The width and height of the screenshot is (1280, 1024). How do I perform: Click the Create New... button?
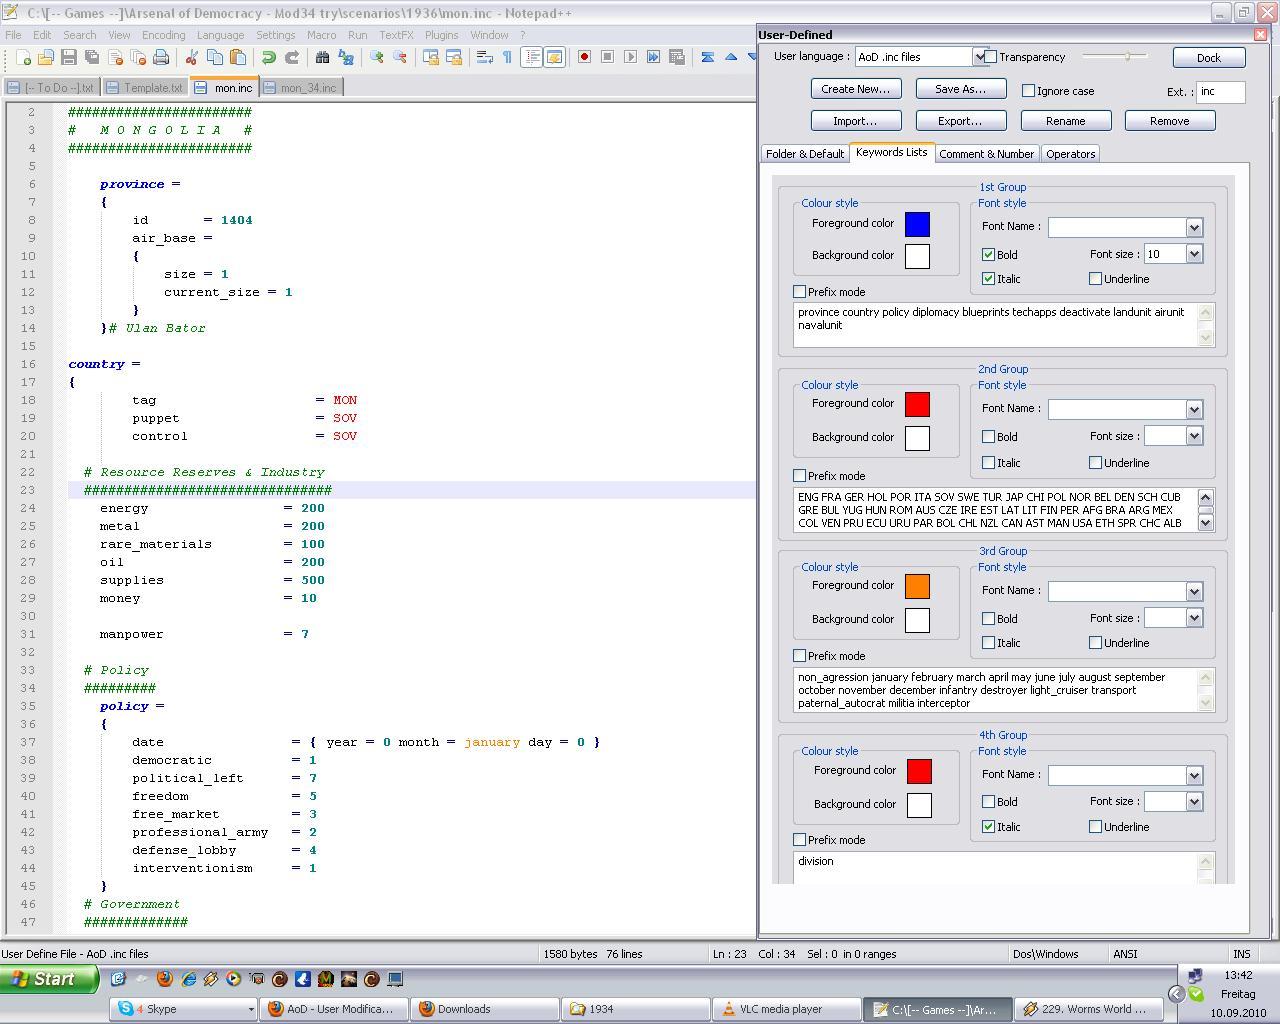[856, 89]
